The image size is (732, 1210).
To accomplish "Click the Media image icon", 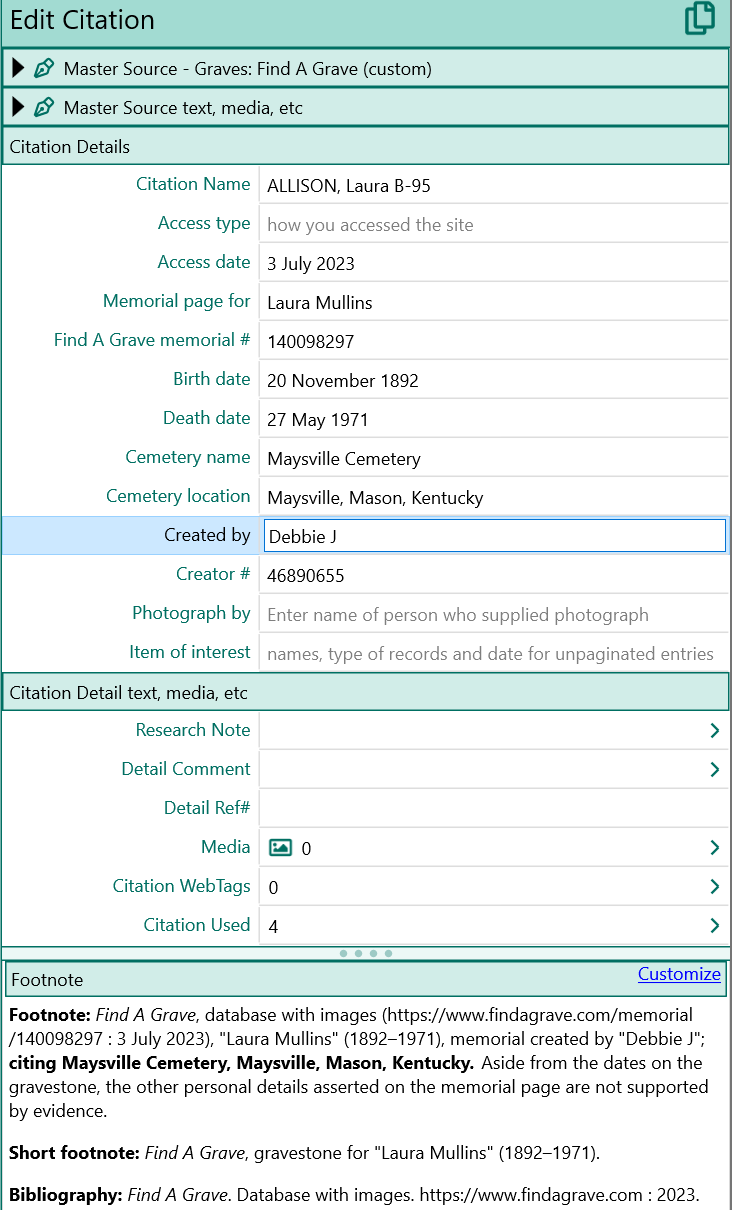I will point(281,848).
